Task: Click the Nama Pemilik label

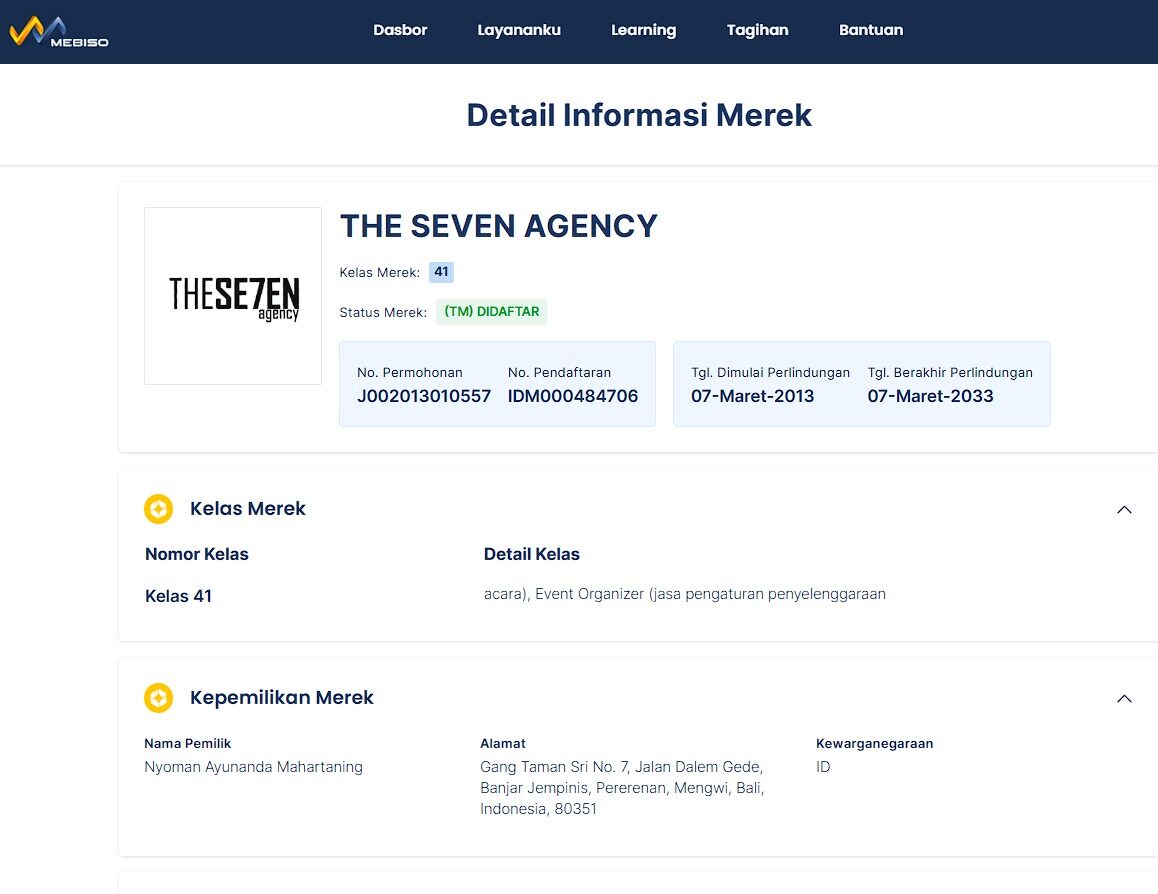Action: click(x=188, y=743)
